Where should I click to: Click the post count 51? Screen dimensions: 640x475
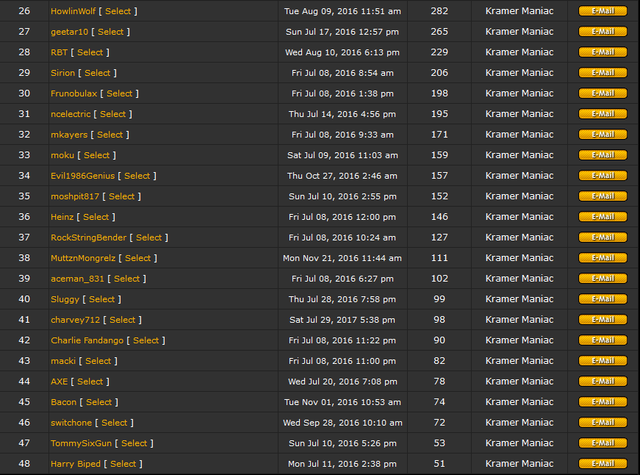pyautogui.click(x=439, y=464)
